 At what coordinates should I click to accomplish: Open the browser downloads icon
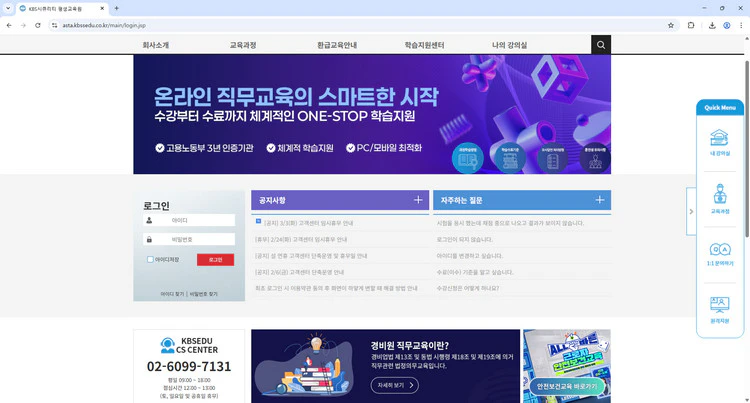(711, 25)
